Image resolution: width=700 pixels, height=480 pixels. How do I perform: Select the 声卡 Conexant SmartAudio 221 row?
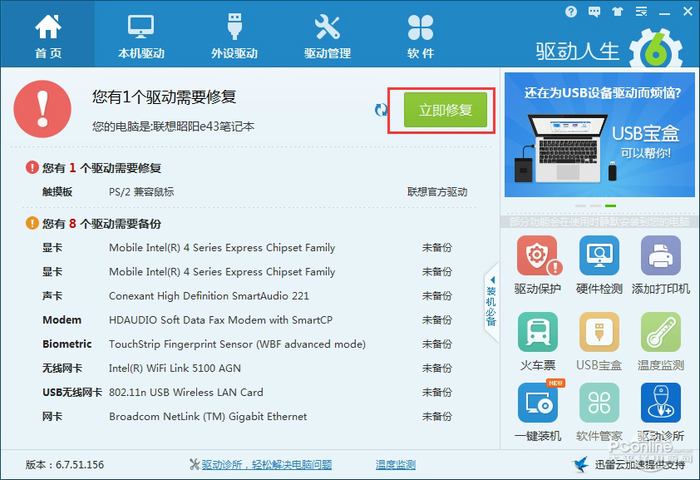click(247, 296)
